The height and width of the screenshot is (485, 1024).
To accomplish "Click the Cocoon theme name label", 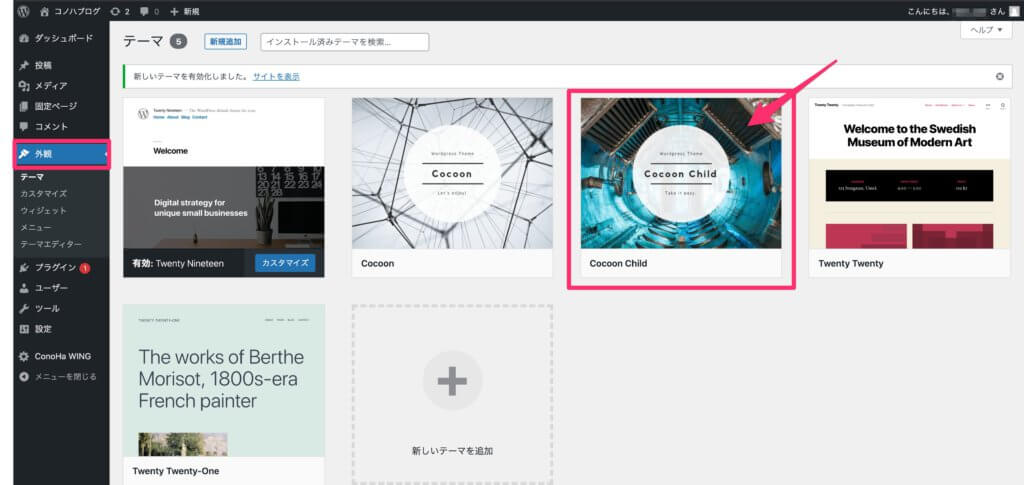I will 377,264.
